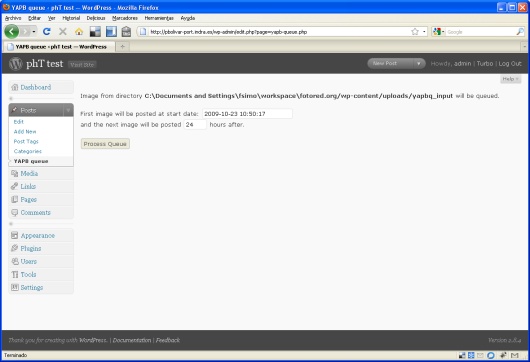Click the start date input field
Screen dimensions: 530x362
pyautogui.click(x=247, y=114)
